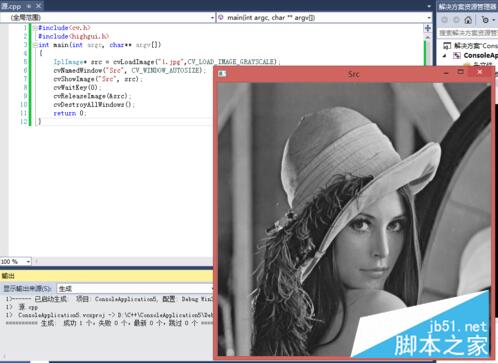The image size is (498, 363).
Task: Collapse the #include region on line 1
Action: (x=35, y=28)
